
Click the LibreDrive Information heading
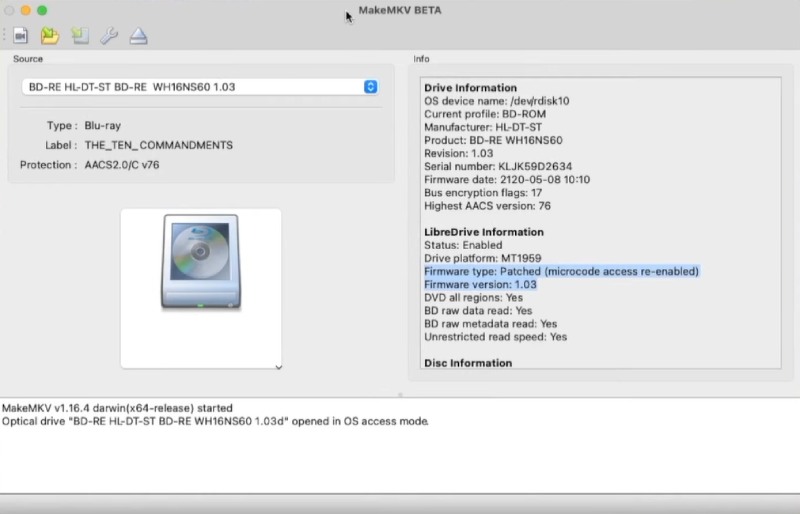click(484, 232)
